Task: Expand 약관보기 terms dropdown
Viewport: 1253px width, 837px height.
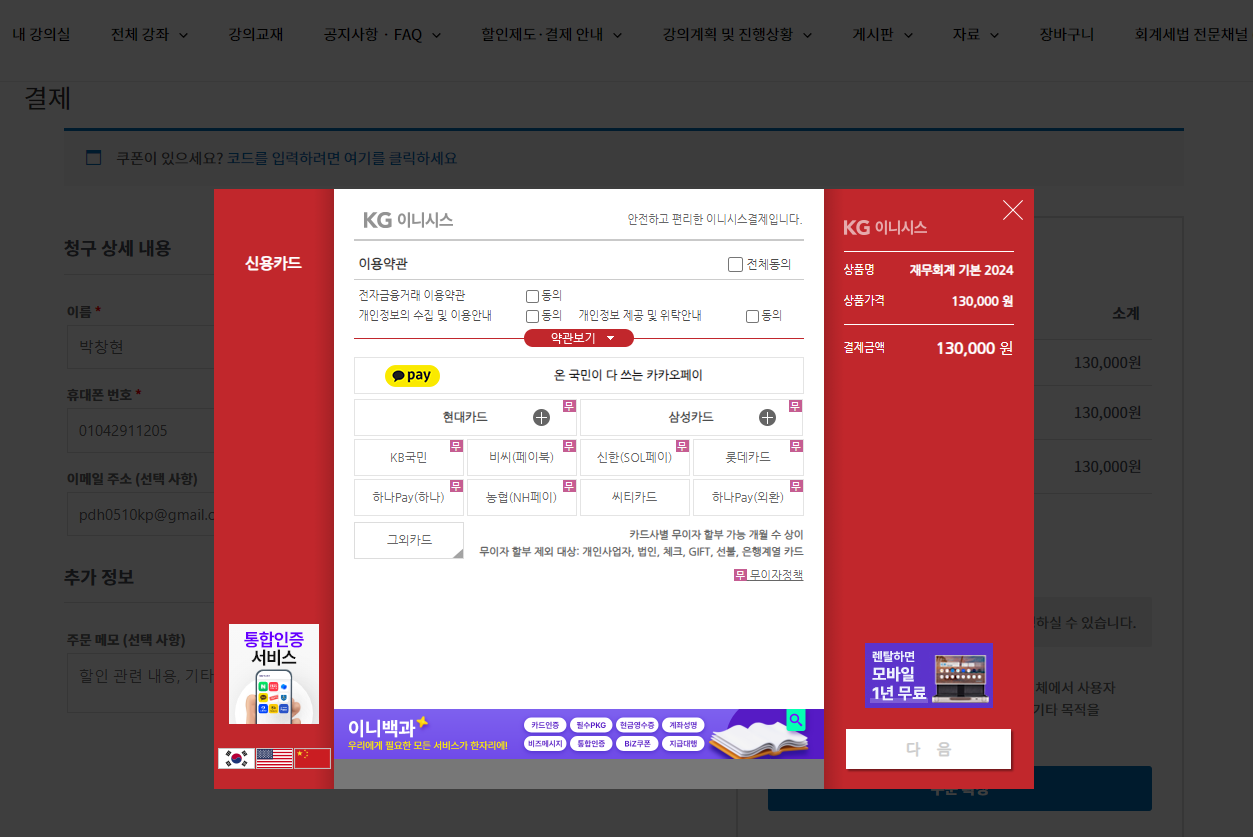Action: coord(579,338)
